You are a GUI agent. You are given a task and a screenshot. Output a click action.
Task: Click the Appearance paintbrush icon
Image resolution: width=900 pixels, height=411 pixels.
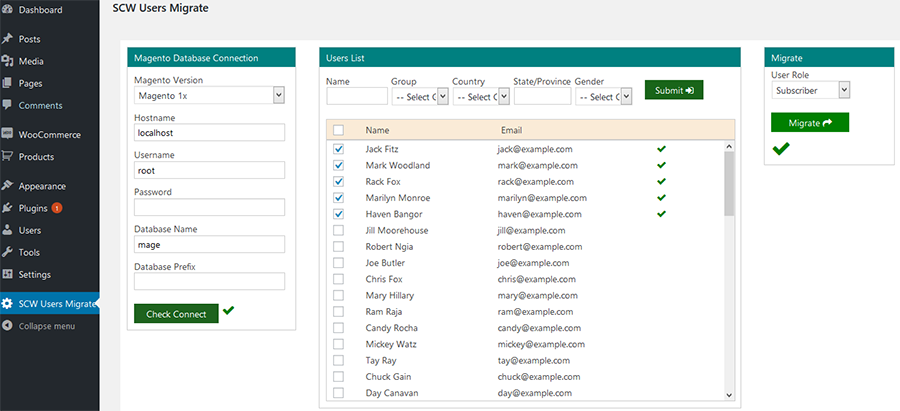(8, 186)
